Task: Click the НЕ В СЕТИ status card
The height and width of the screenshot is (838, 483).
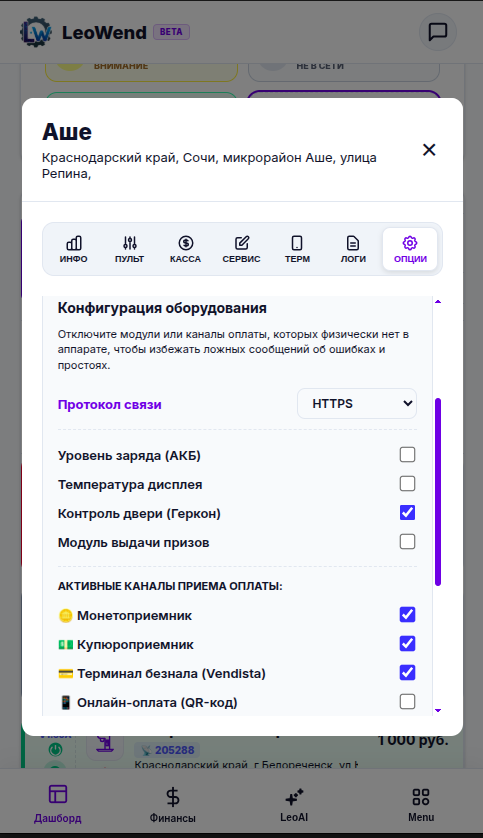Action: click(x=344, y=71)
